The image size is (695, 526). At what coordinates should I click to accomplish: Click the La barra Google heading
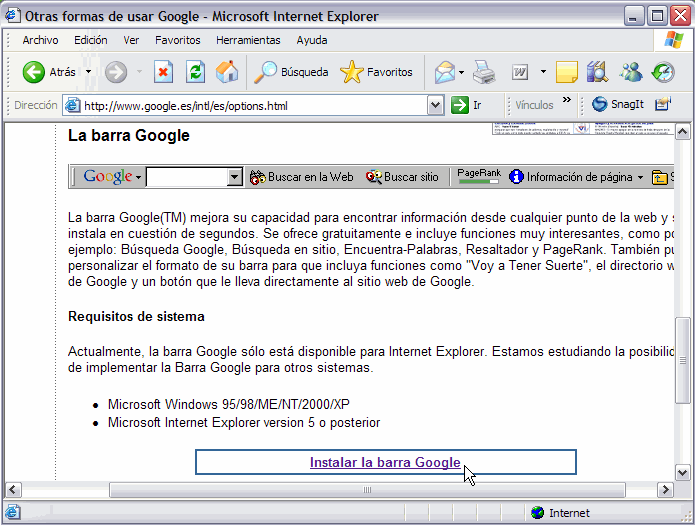[x=129, y=135]
